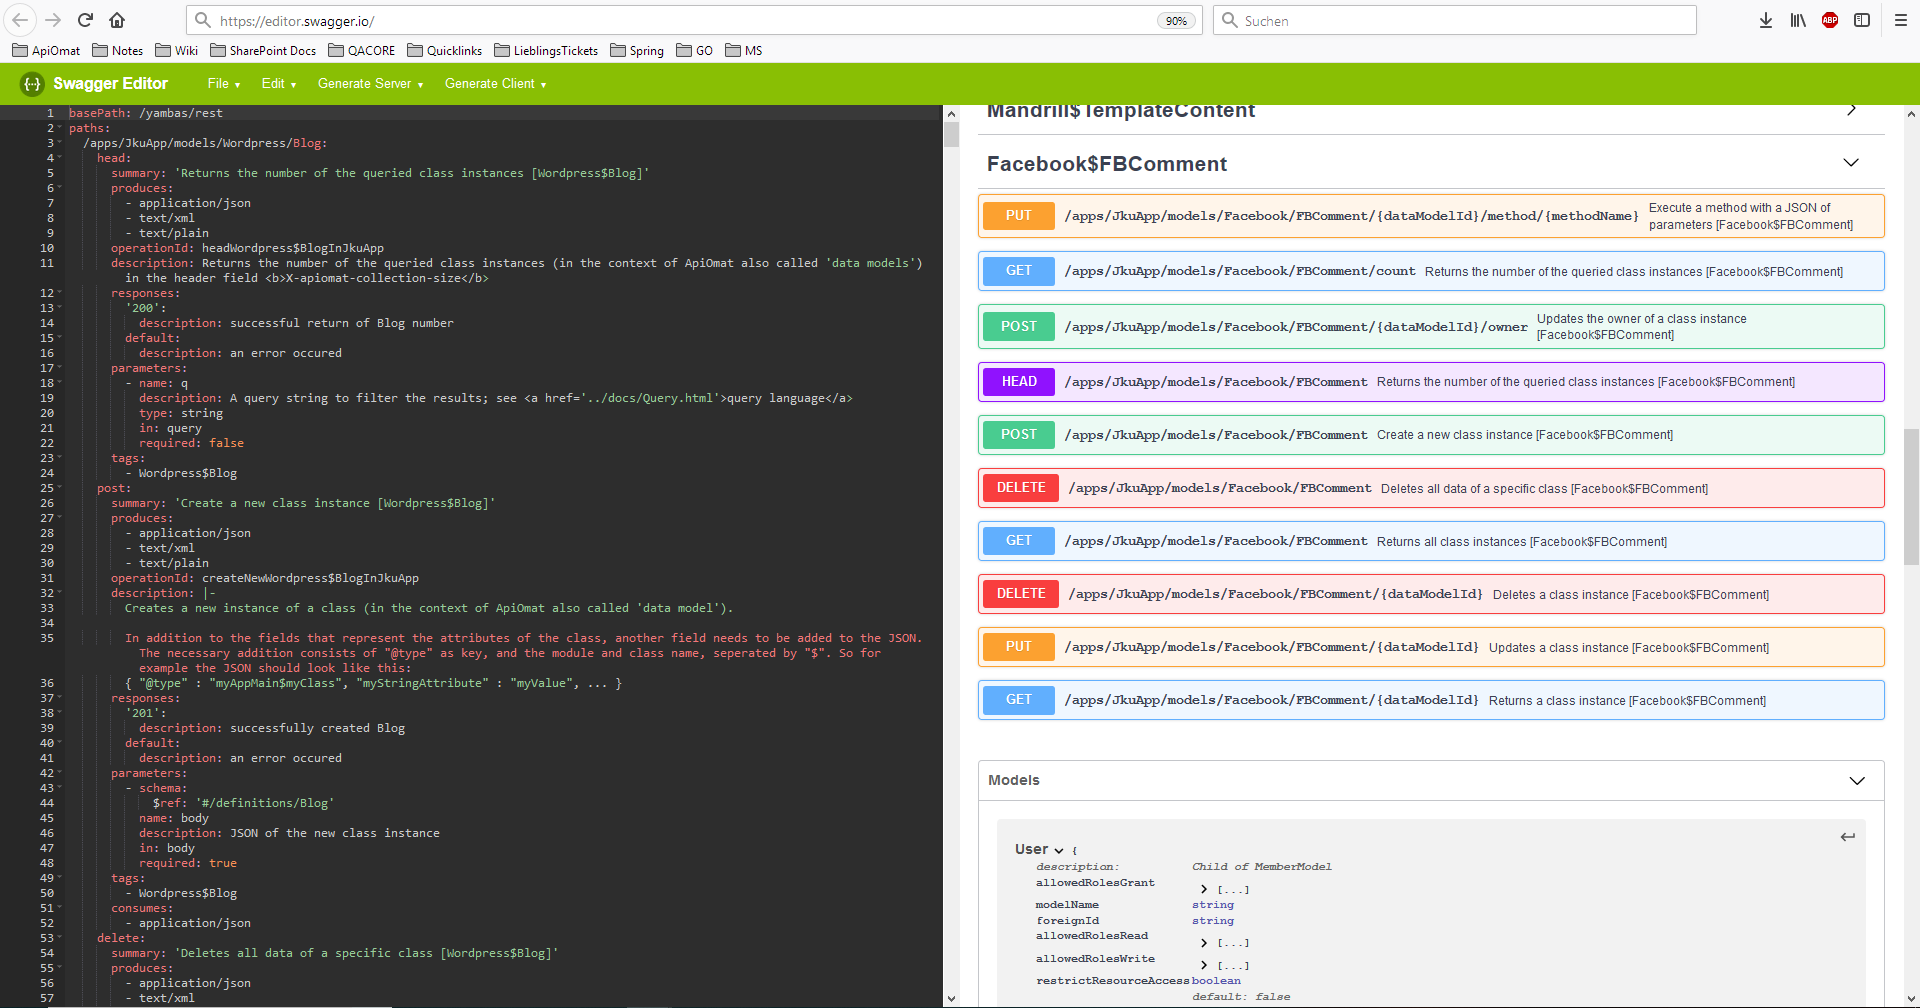This screenshot has height=1008, width=1920.
Task: Open the File menu
Action: click(224, 84)
